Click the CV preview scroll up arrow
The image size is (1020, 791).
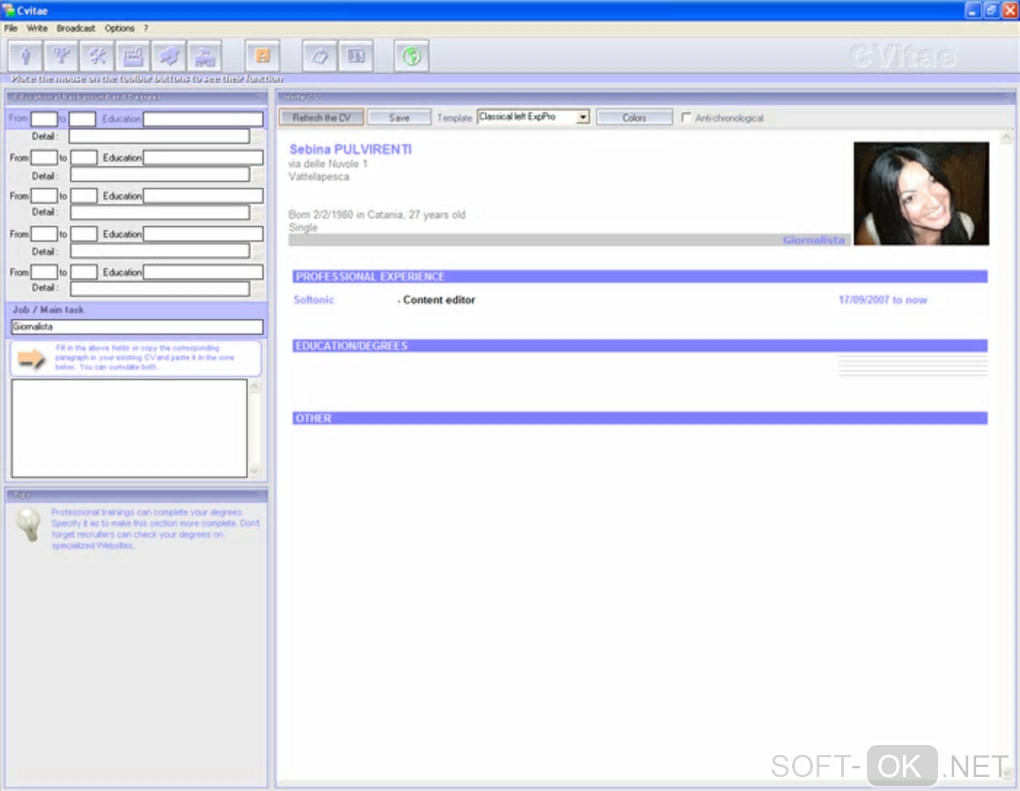[1006, 137]
